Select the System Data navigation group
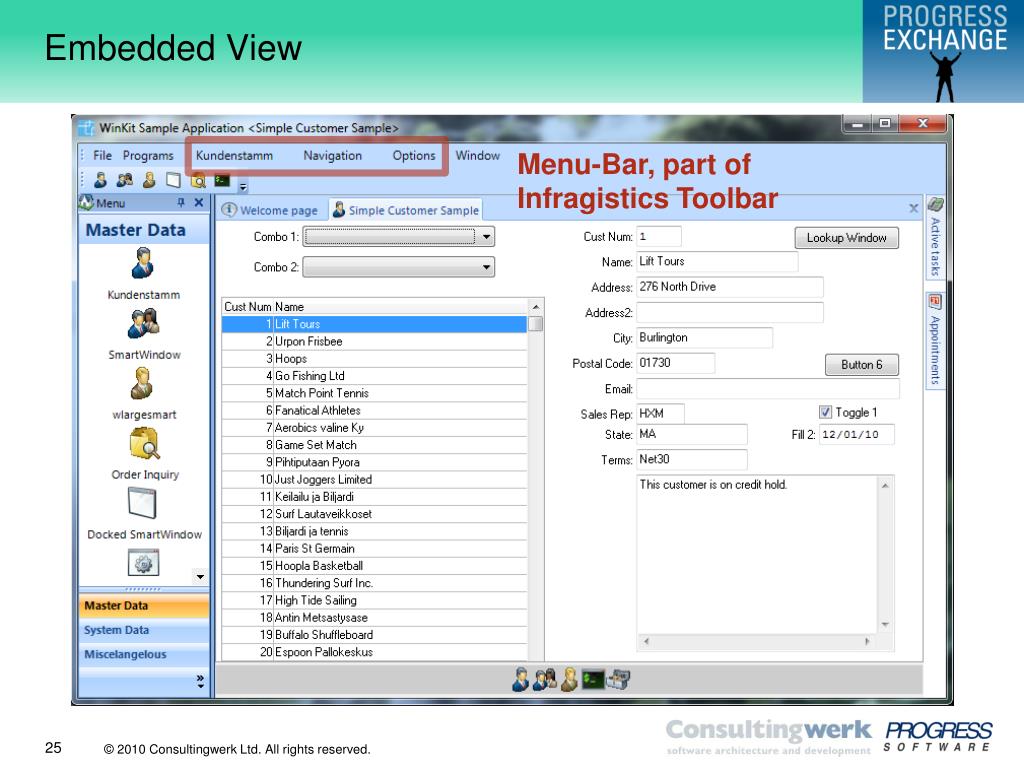The height and width of the screenshot is (768, 1024). (x=144, y=630)
